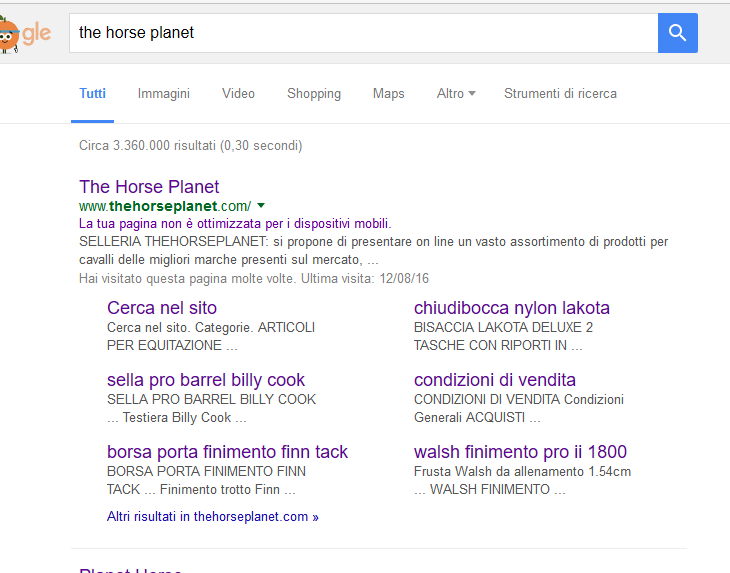Image resolution: width=730 pixels, height=573 pixels.
Task: Click the green www.thehorseplanet.com URL
Action: [x=164, y=206]
